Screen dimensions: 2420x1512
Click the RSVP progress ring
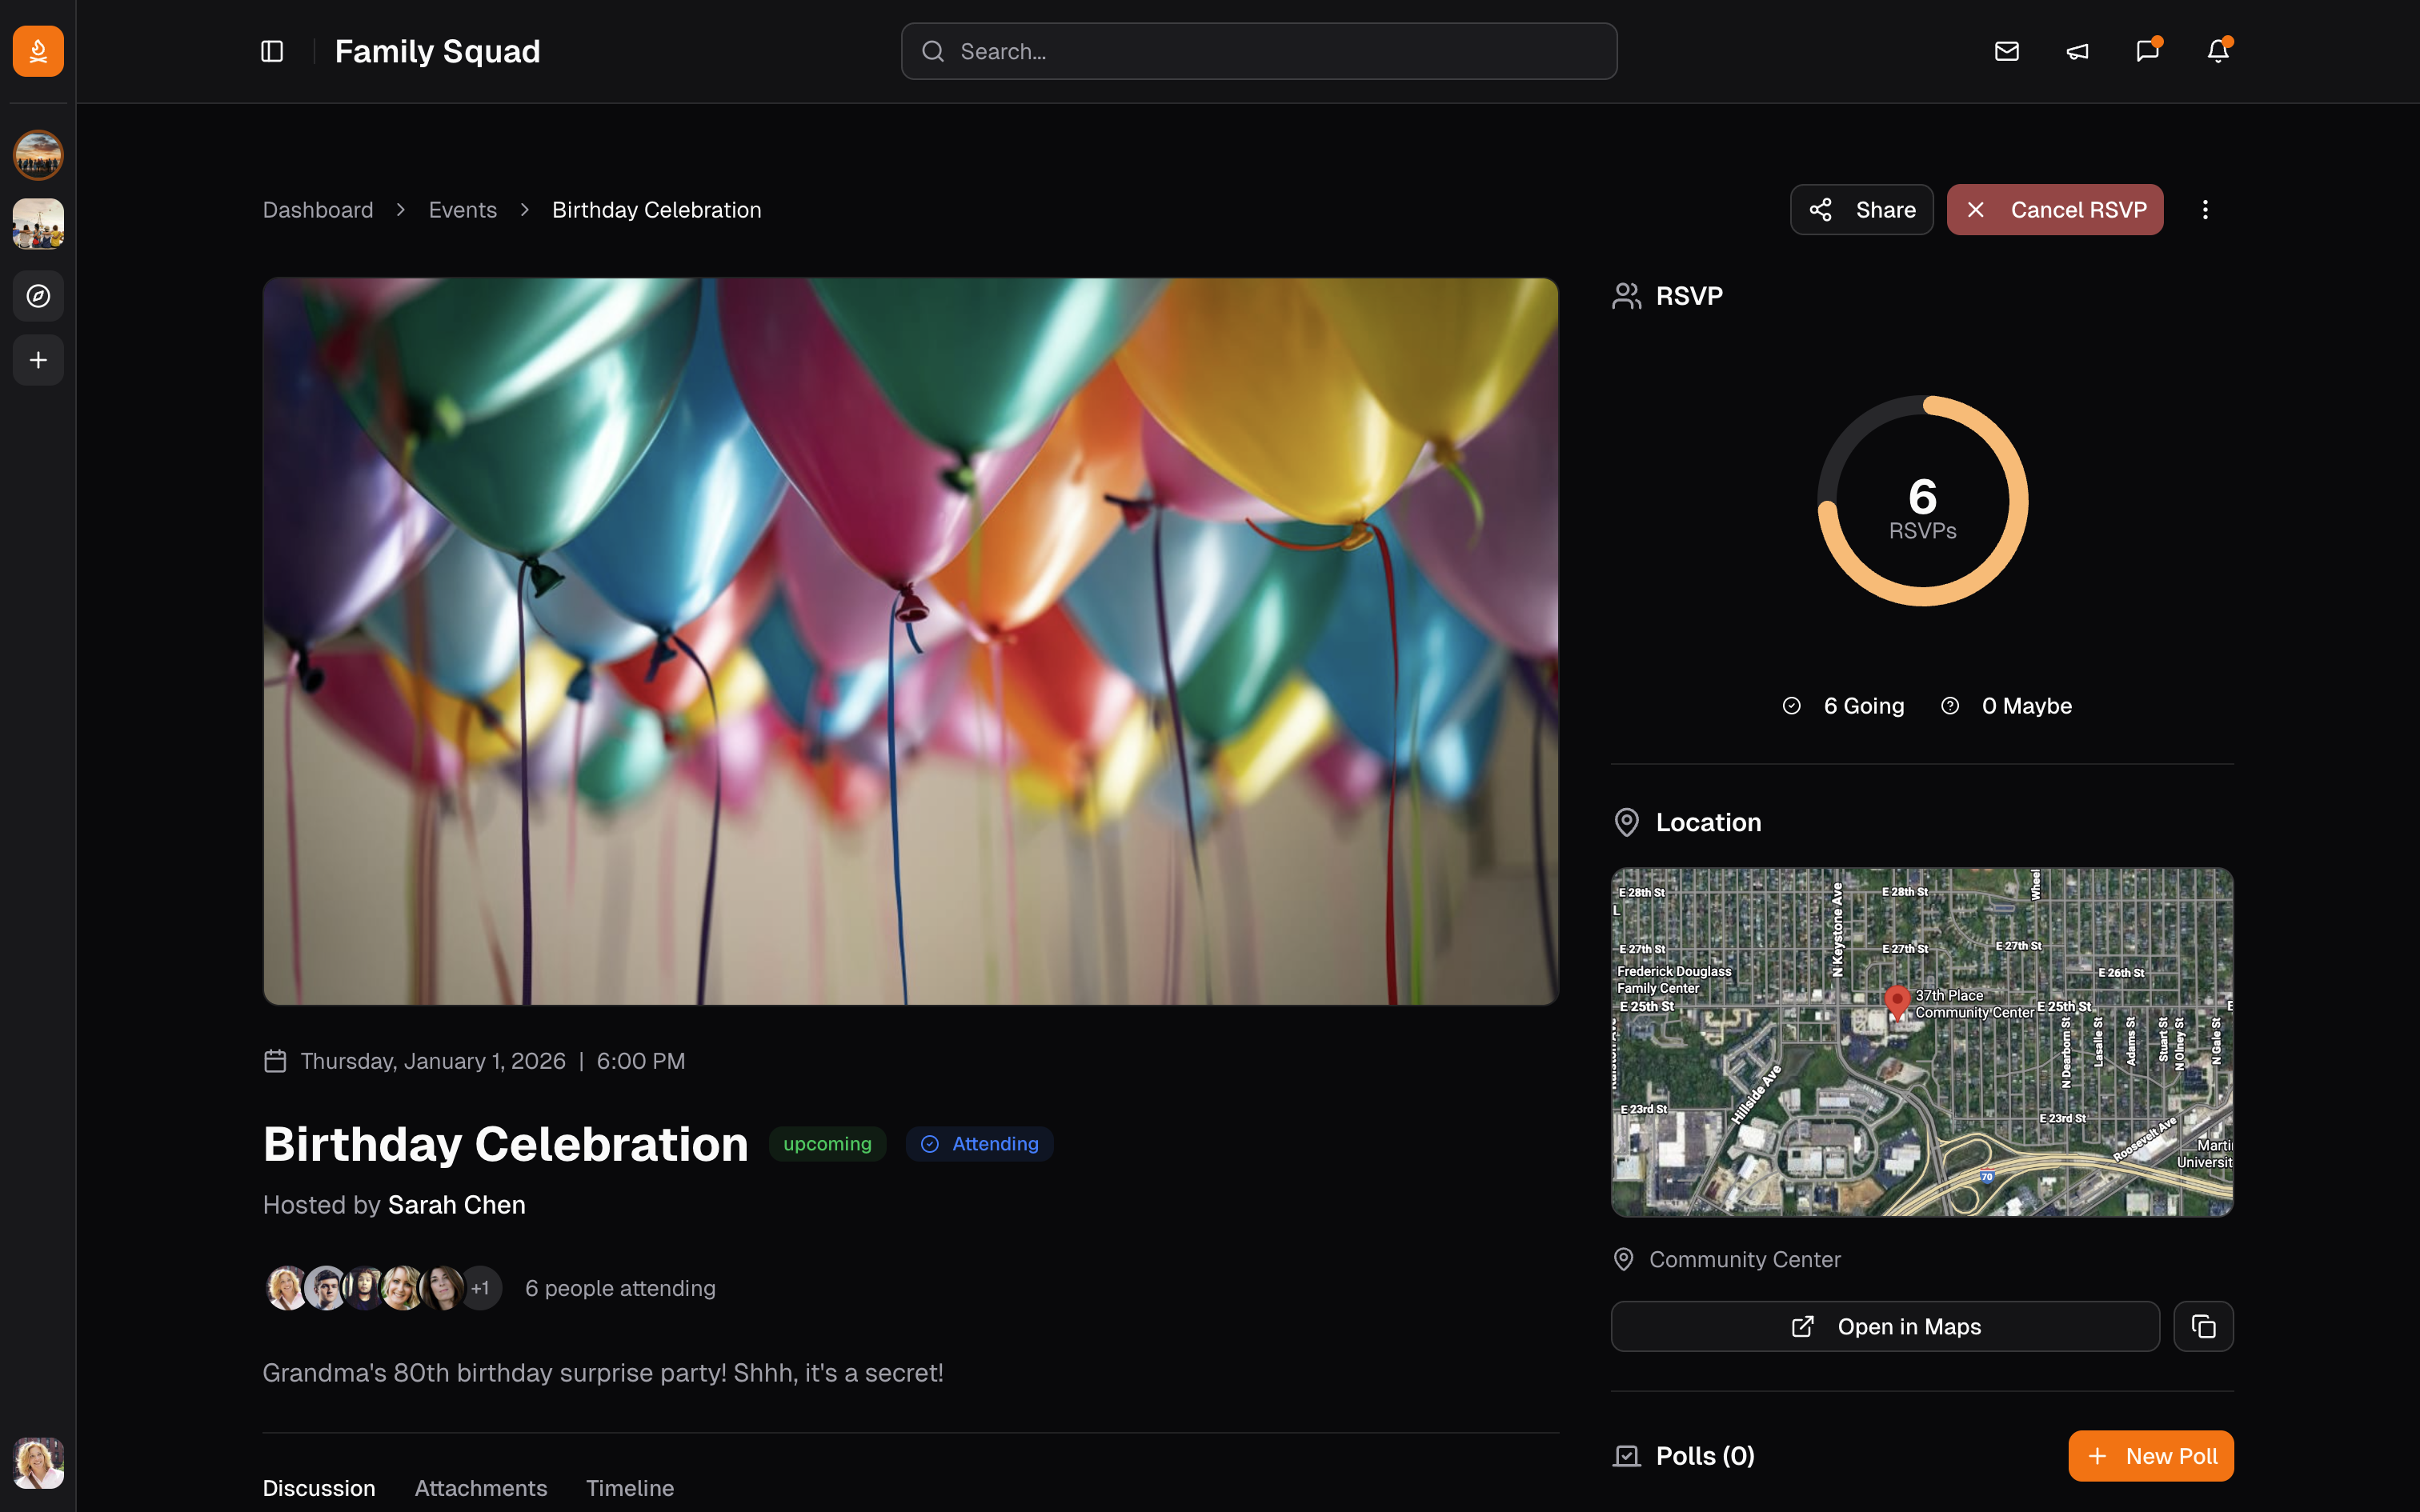pyautogui.click(x=1922, y=501)
